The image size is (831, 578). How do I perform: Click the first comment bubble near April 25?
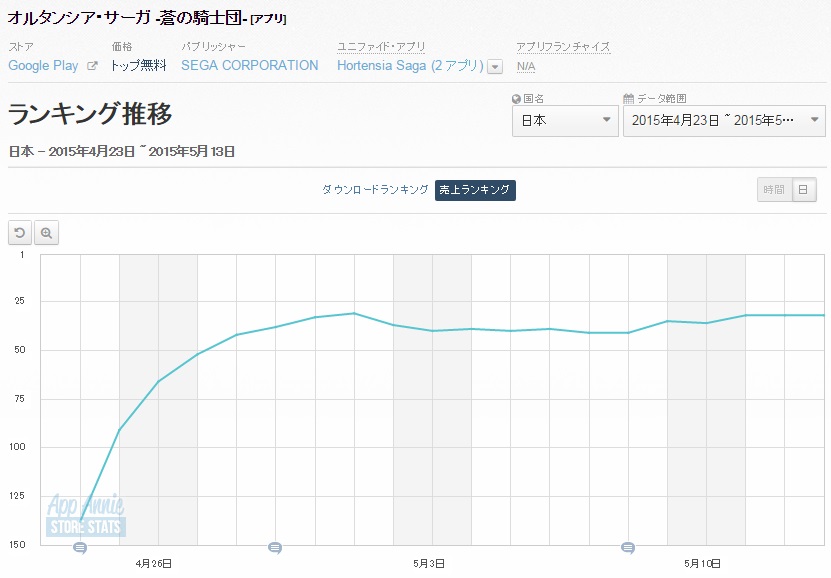point(80,548)
